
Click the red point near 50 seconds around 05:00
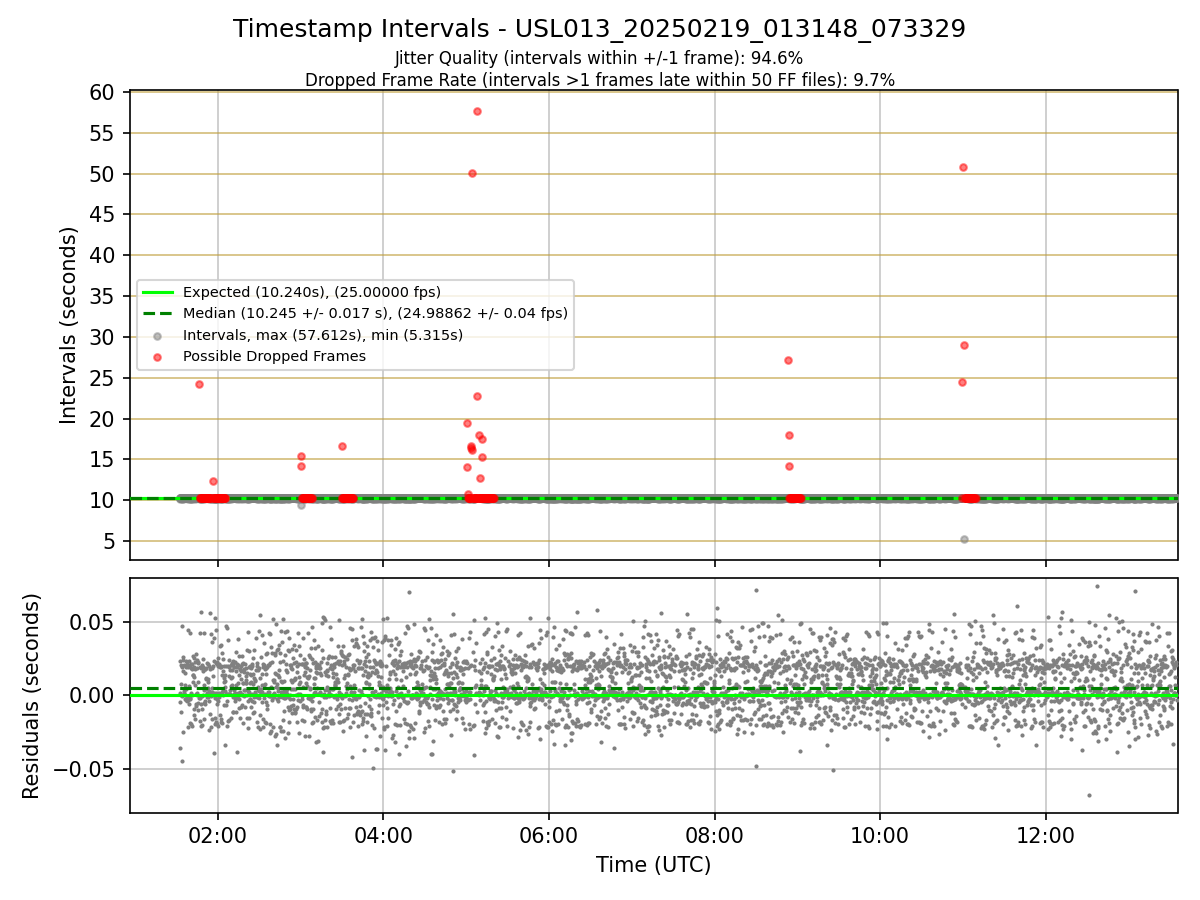(x=472, y=173)
